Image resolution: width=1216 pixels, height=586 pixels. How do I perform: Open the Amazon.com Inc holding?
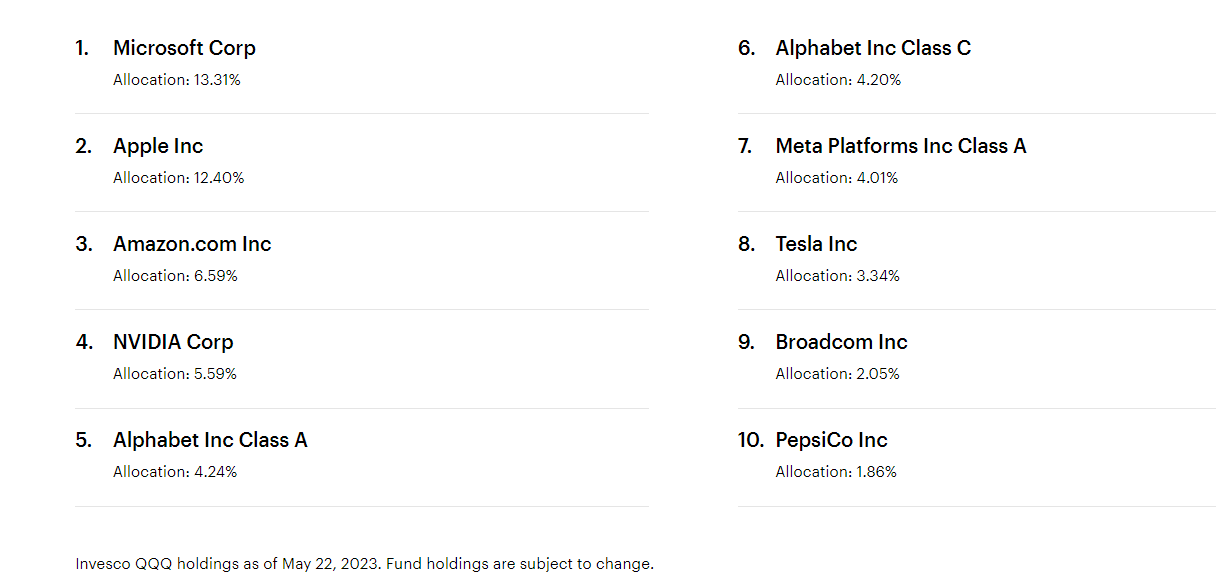(x=192, y=244)
